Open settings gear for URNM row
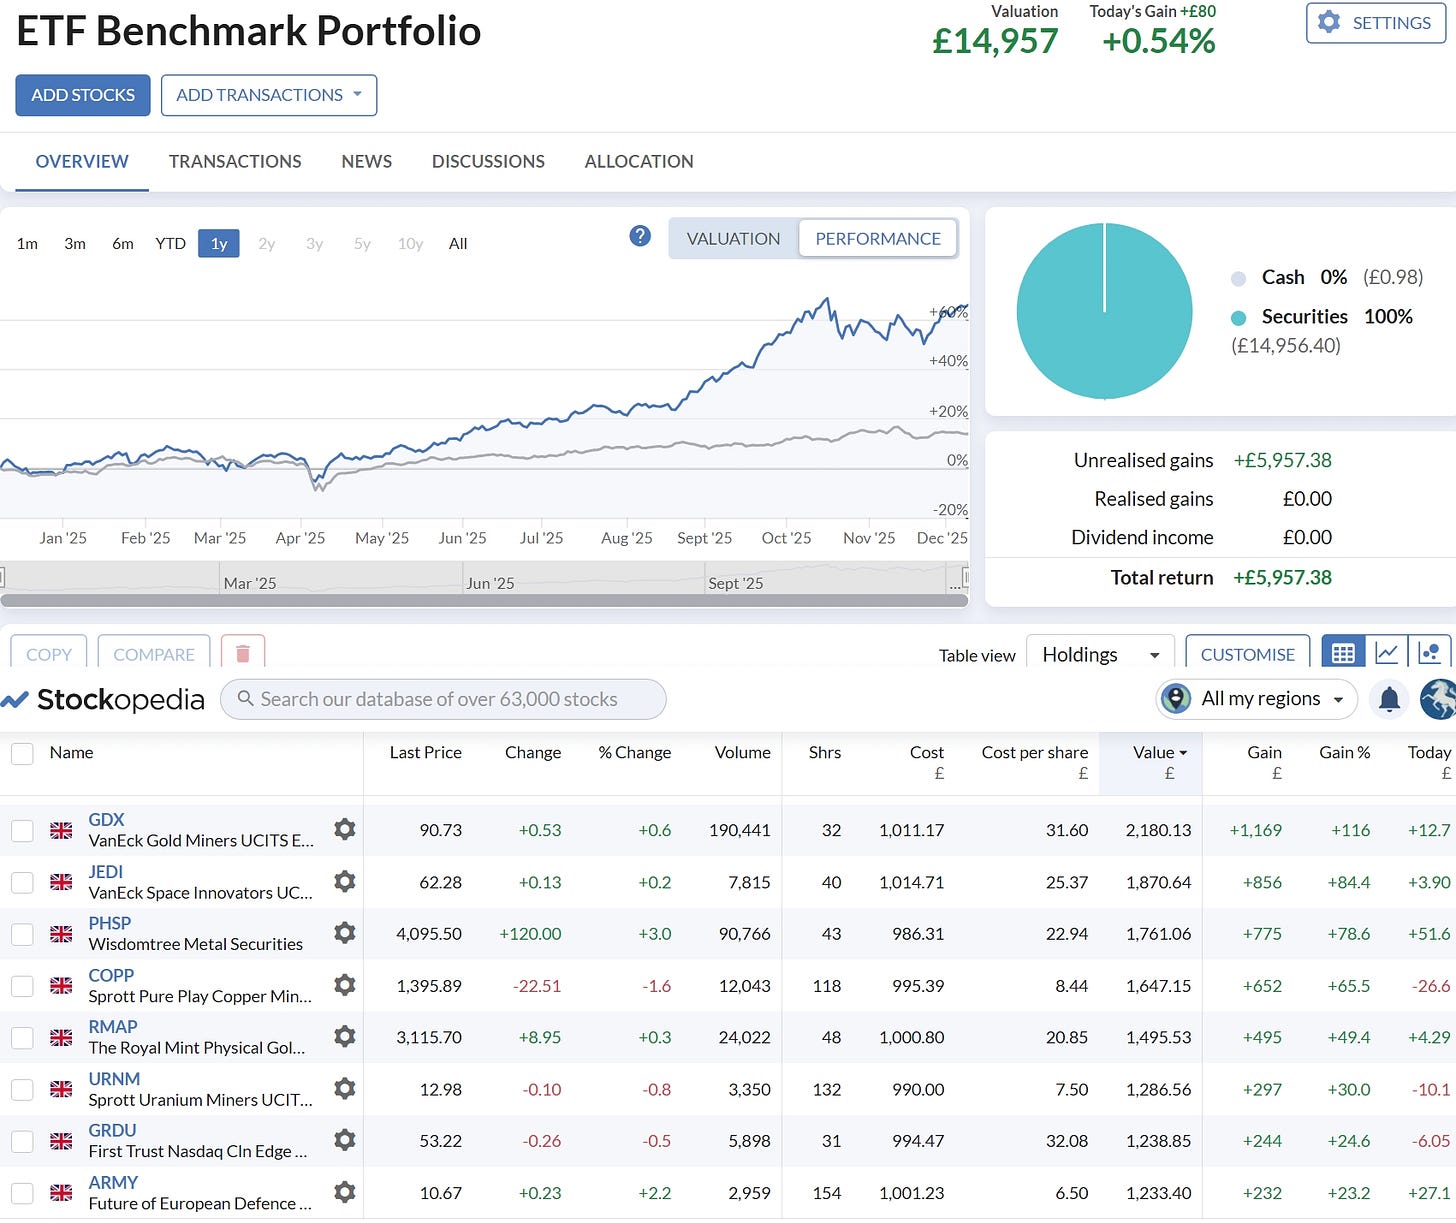This screenshot has width=1456, height=1223. pyautogui.click(x=345, y=1088)
